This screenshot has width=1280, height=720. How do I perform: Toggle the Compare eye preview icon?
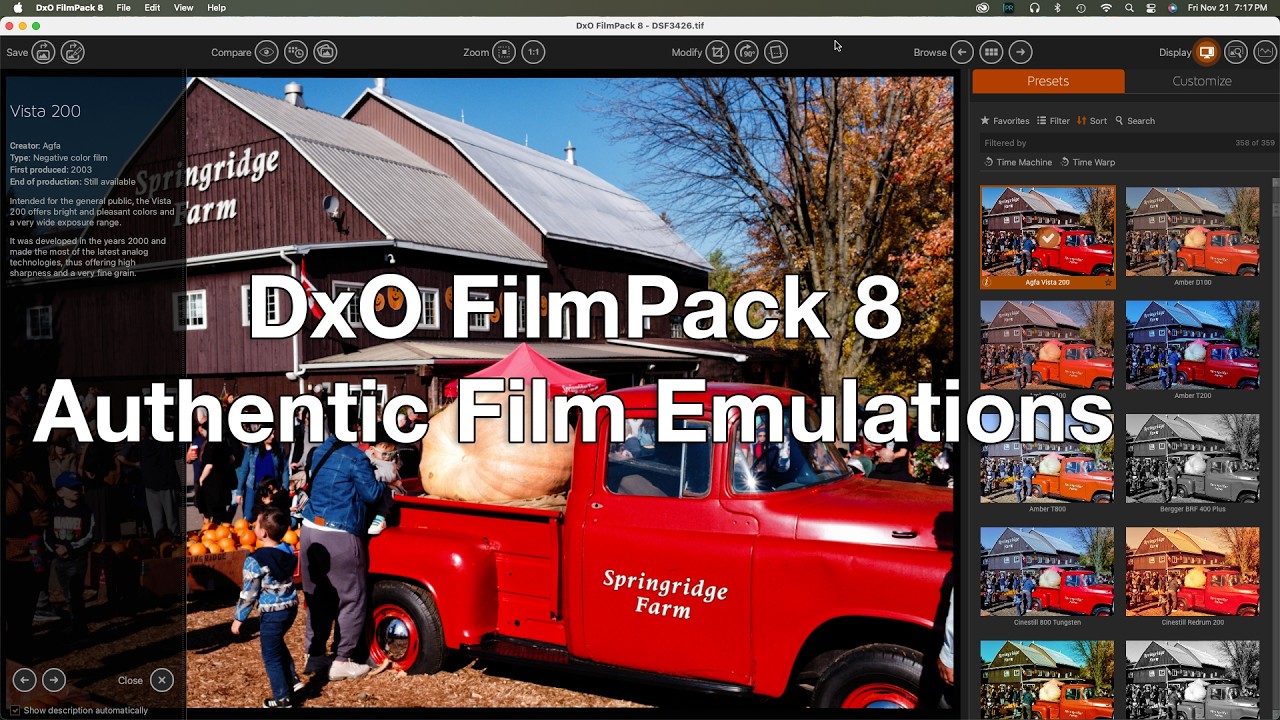point(266,52)
